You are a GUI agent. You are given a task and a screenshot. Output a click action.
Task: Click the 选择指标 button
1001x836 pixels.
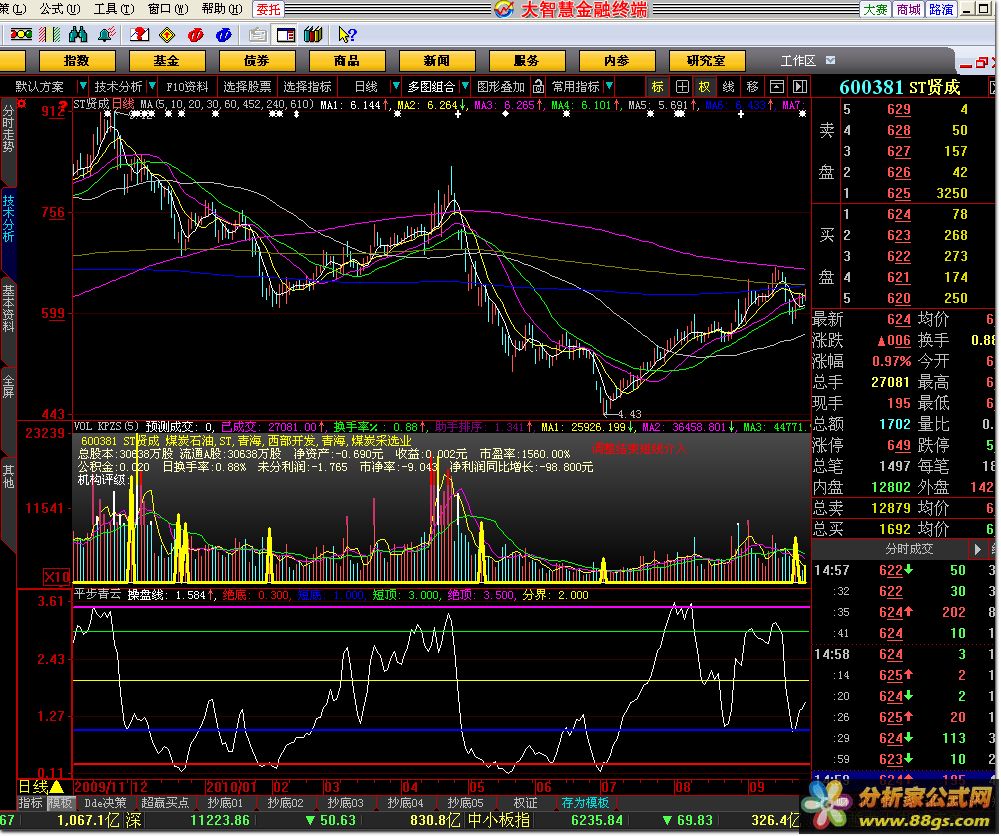[x=307, y=86]
